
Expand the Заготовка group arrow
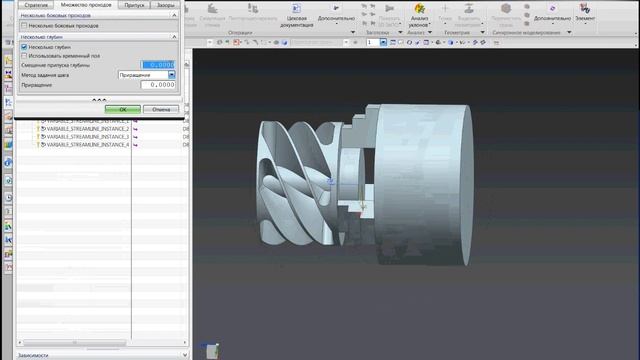400,32
